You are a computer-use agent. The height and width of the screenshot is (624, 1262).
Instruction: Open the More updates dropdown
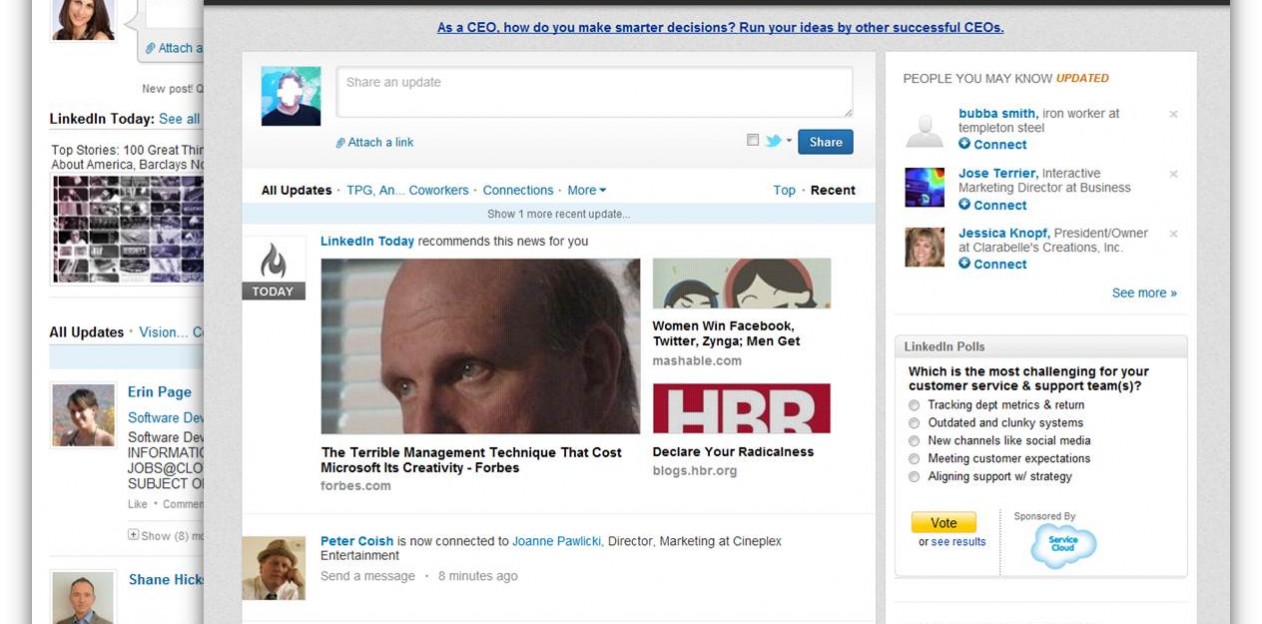click(x=586, y=190)
